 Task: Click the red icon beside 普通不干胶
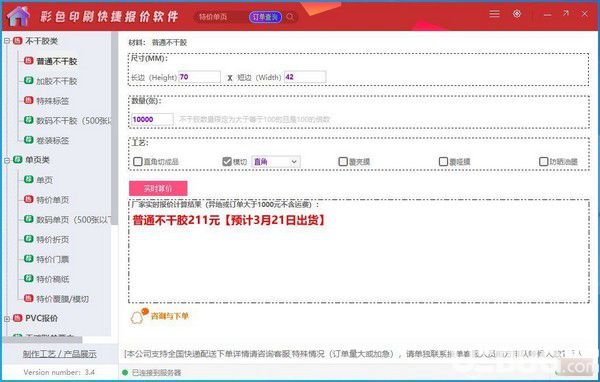tap(29, 60)
